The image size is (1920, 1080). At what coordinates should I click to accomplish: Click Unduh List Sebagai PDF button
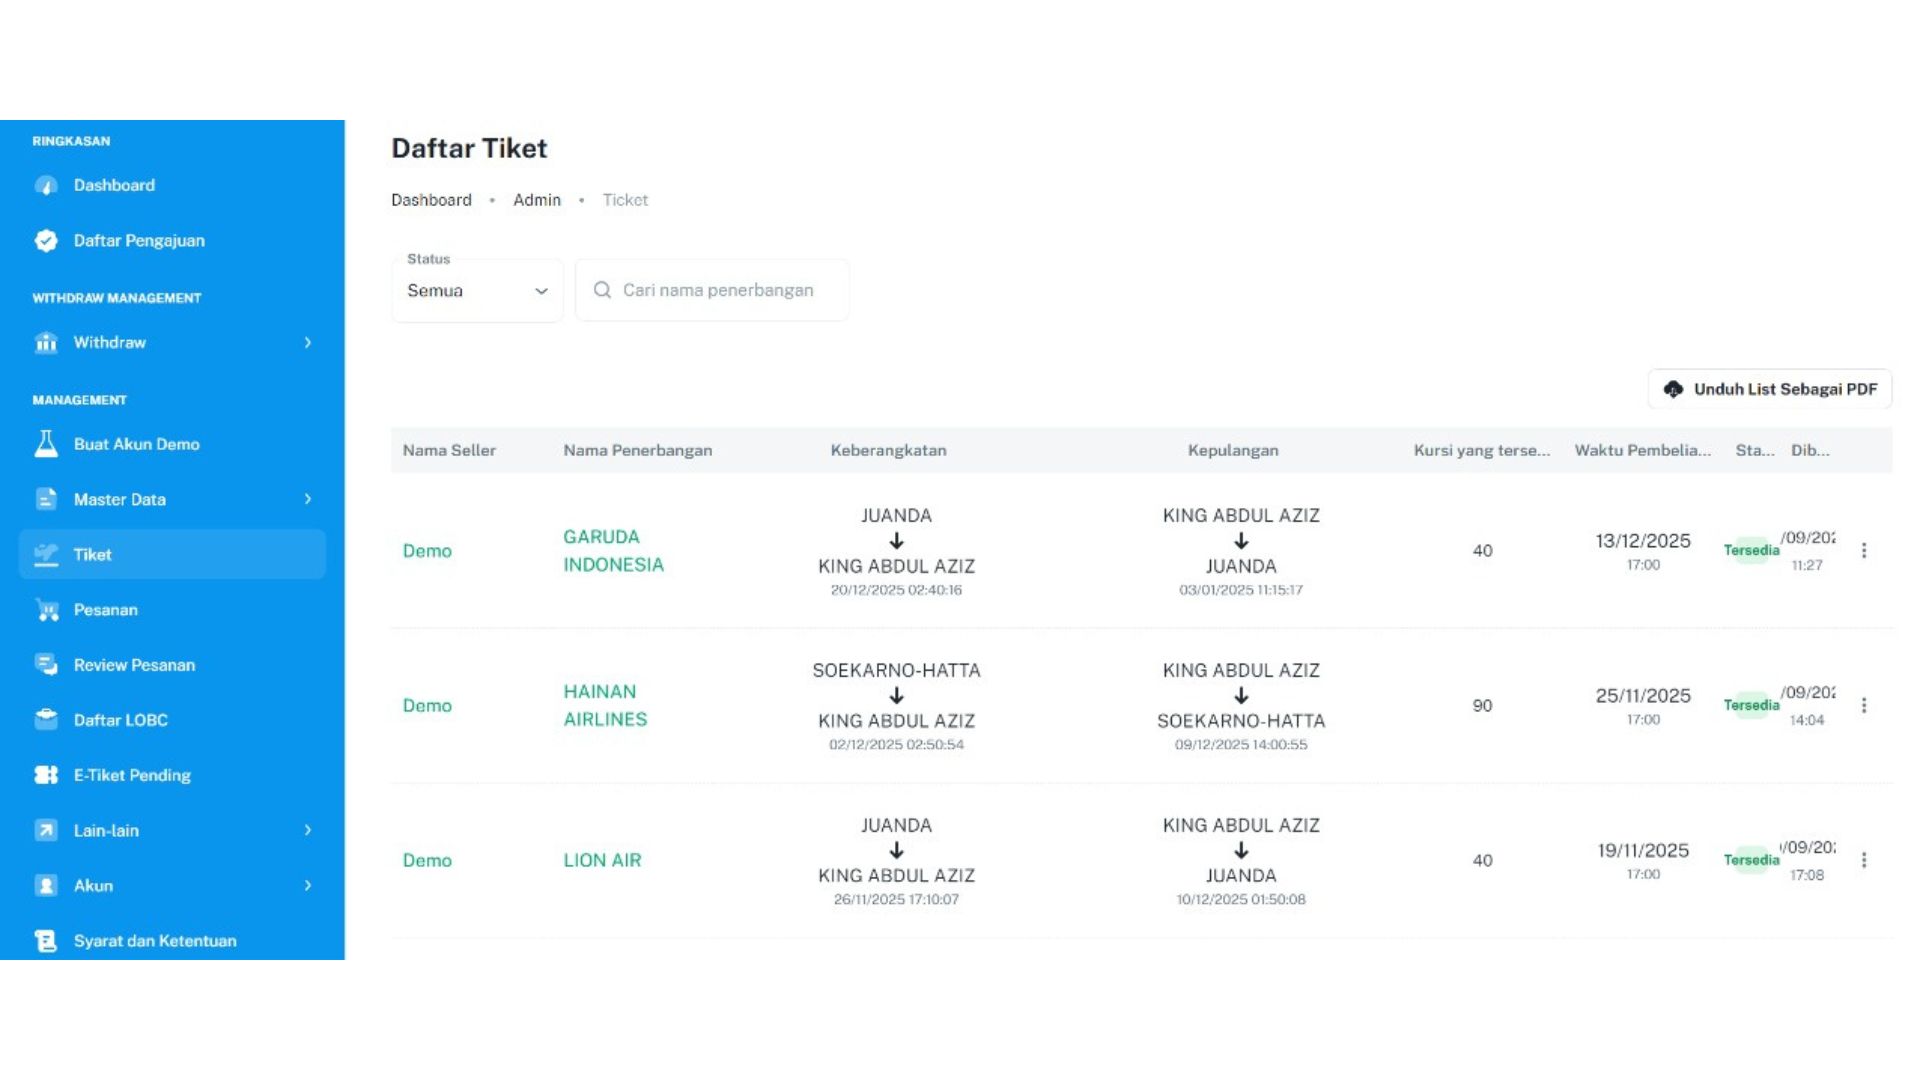1769,389
